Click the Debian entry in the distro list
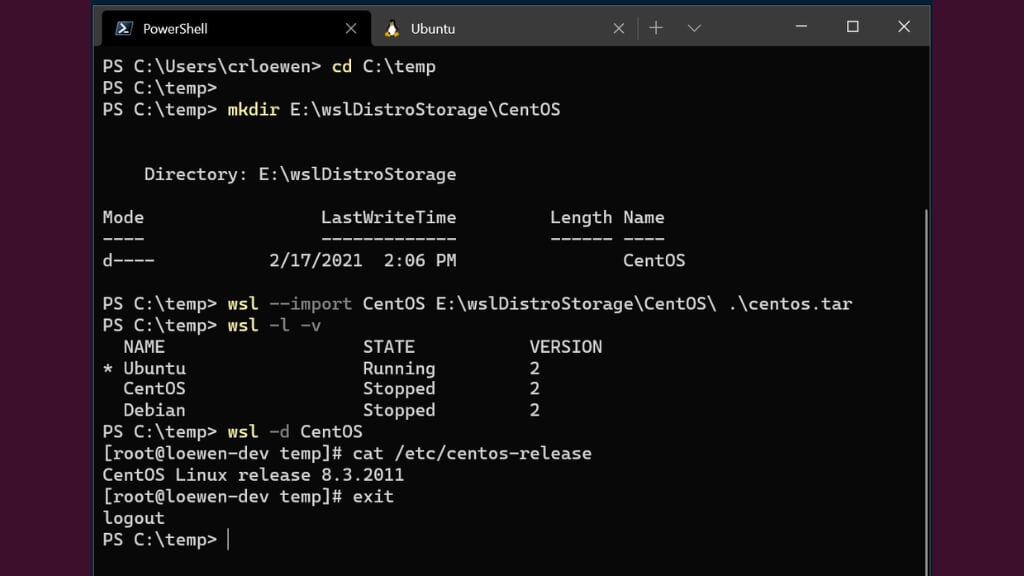Screen dimensions: 1024x576 pos(154,410)
